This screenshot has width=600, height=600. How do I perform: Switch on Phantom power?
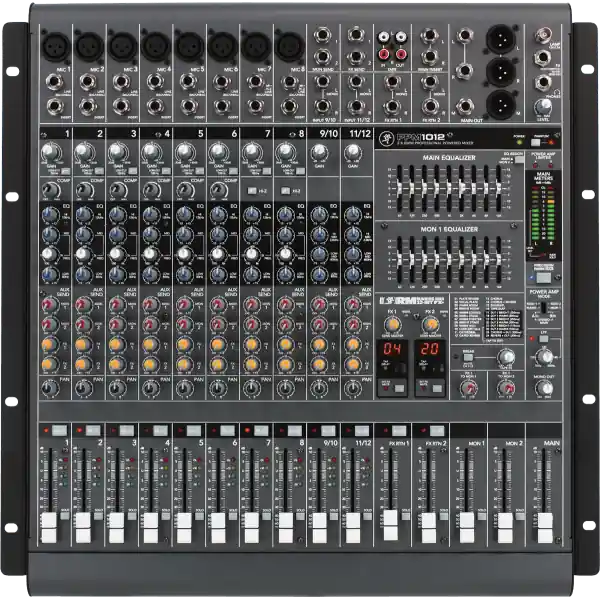(536, 142)
